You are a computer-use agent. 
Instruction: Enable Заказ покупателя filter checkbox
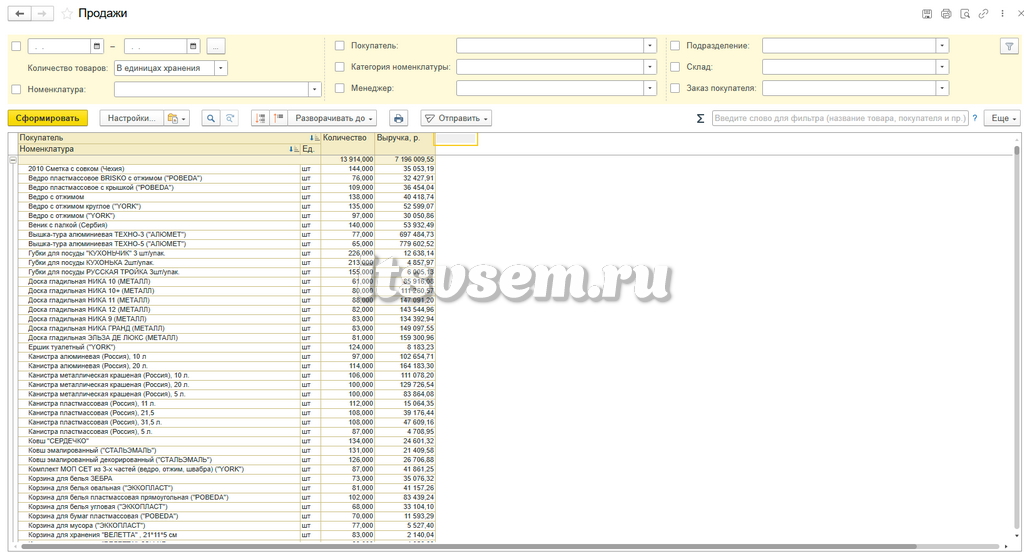click(x=675, y=87)
